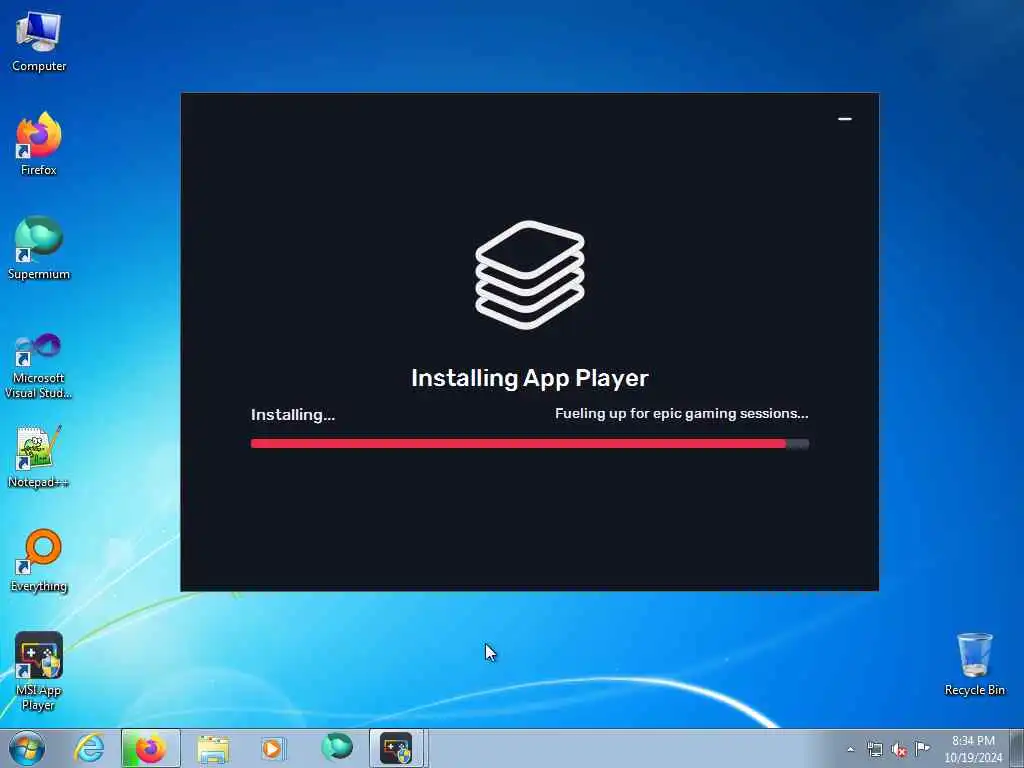1024x768 pixels.
Task: Switch to Firefox in the taskbar
Action: tap(150, 748)
